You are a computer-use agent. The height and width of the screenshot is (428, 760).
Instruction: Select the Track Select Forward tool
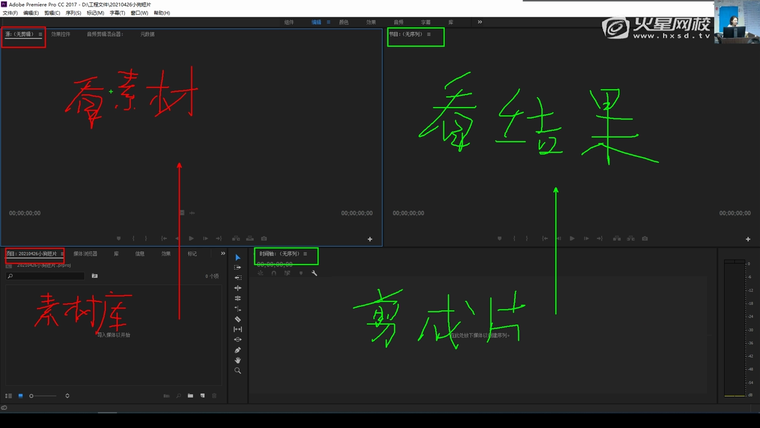[238, 268]
